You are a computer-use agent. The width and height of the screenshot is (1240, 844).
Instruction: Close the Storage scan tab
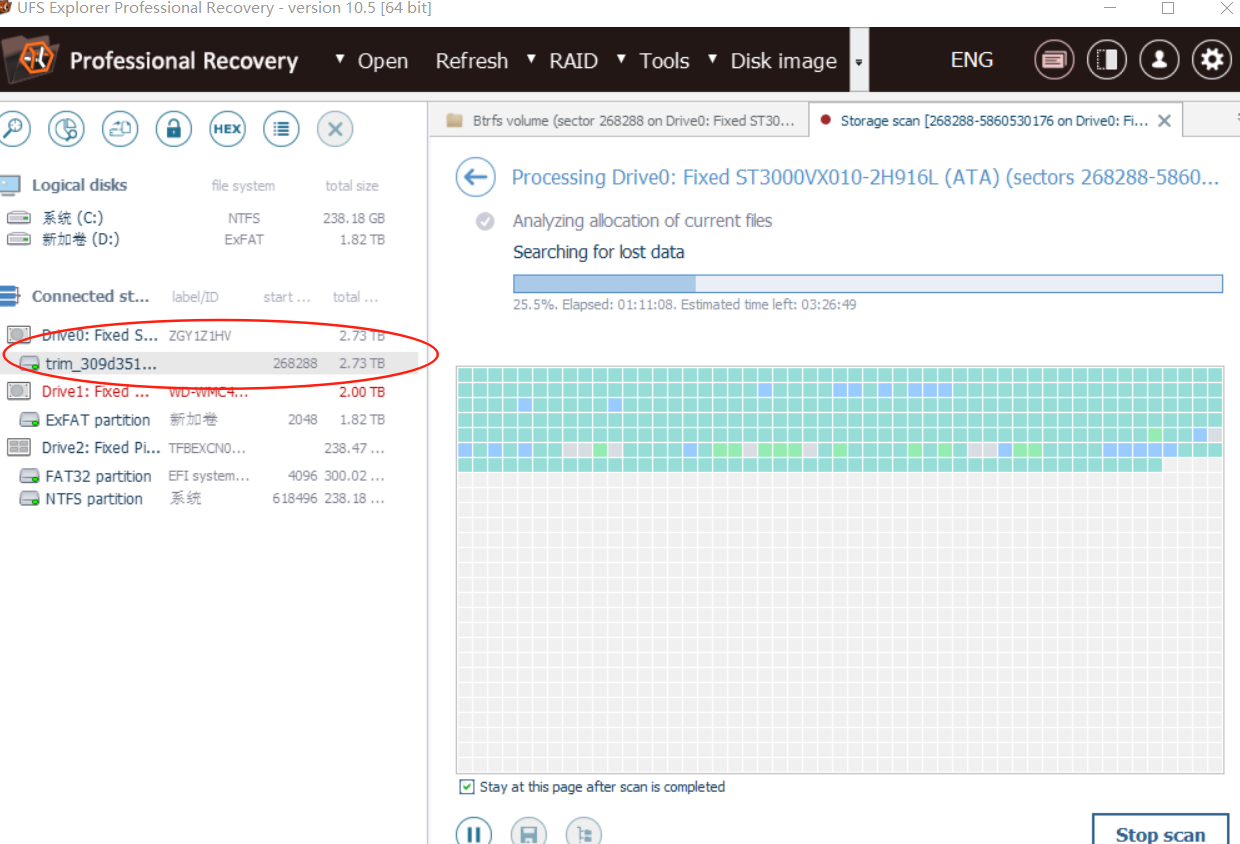[x=1164, y=120]
